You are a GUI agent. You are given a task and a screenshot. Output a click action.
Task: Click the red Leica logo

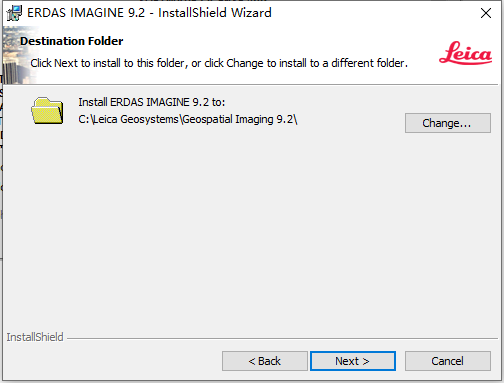(x=465, y=53)
